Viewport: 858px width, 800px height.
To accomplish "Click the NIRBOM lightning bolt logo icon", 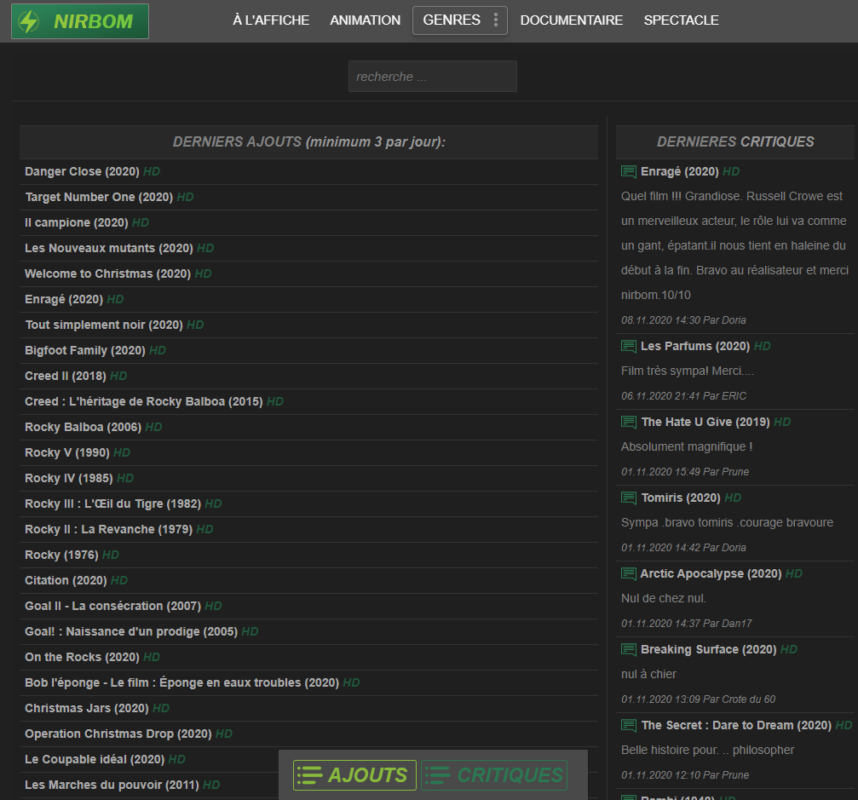I will (28, 21).
